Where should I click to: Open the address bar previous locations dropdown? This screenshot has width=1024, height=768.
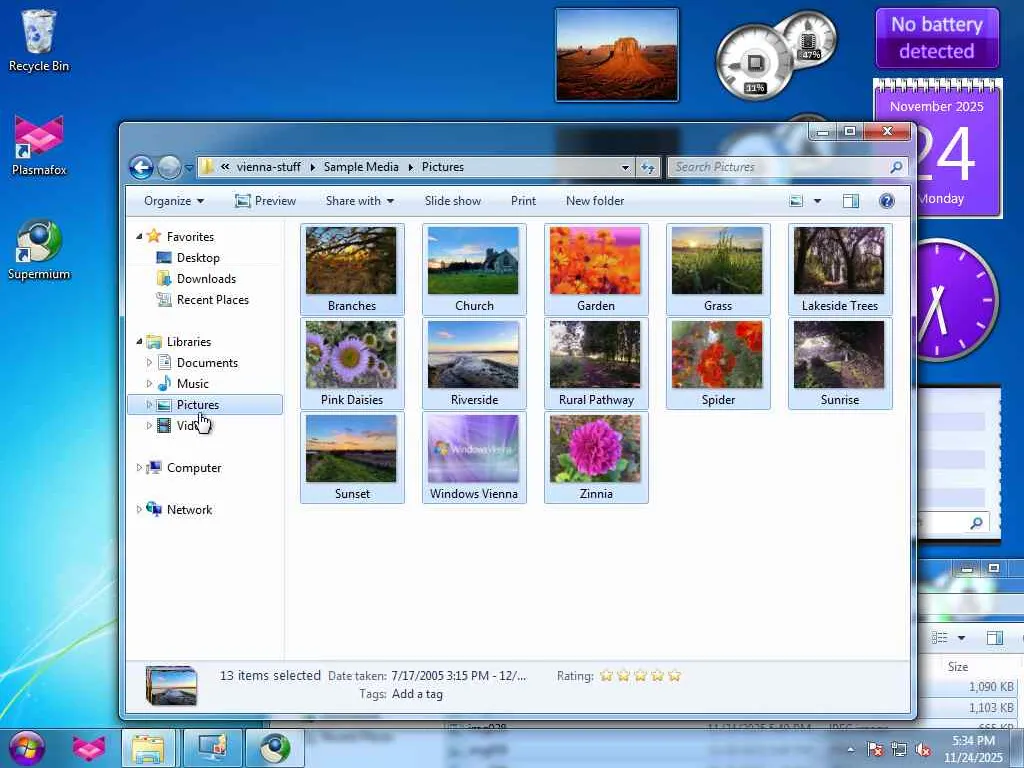click(625, 167)
